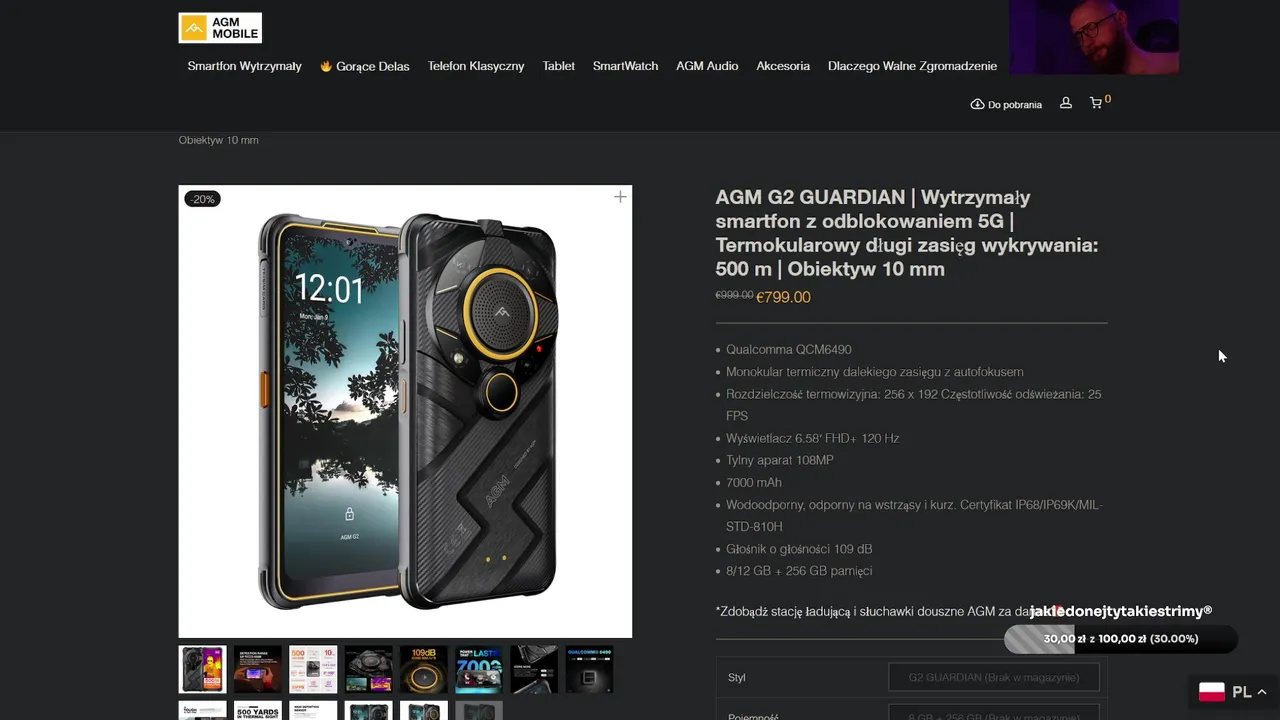Select the 7000 battery thumbnail
Viewport: 1280px width, 720px height.
479,670
